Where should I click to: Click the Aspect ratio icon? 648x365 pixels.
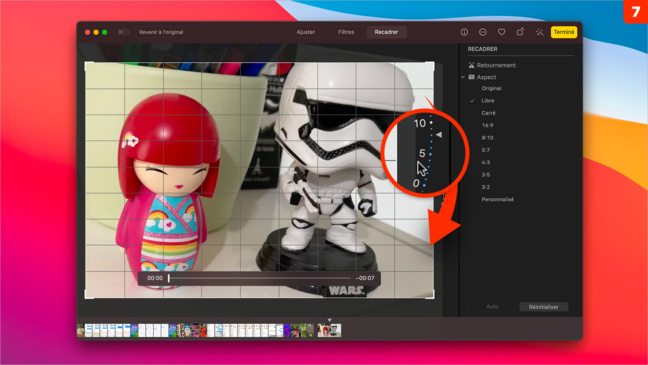(x=472, y=77)
